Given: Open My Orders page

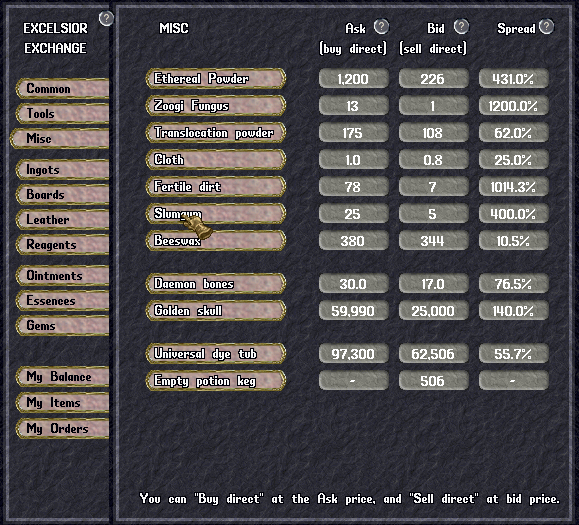Looking at the screenshot, I should point(63,428).
